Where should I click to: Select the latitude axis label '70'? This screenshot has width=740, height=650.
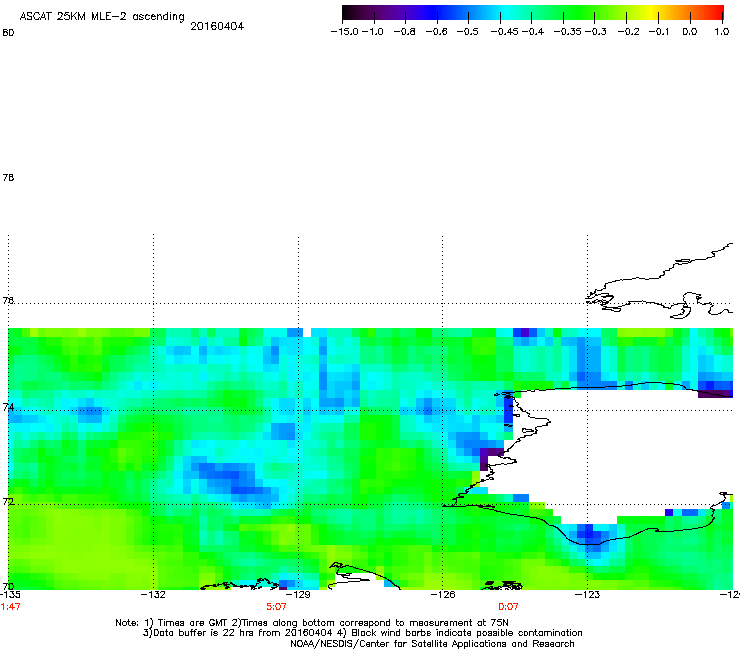tap(8, 587)
